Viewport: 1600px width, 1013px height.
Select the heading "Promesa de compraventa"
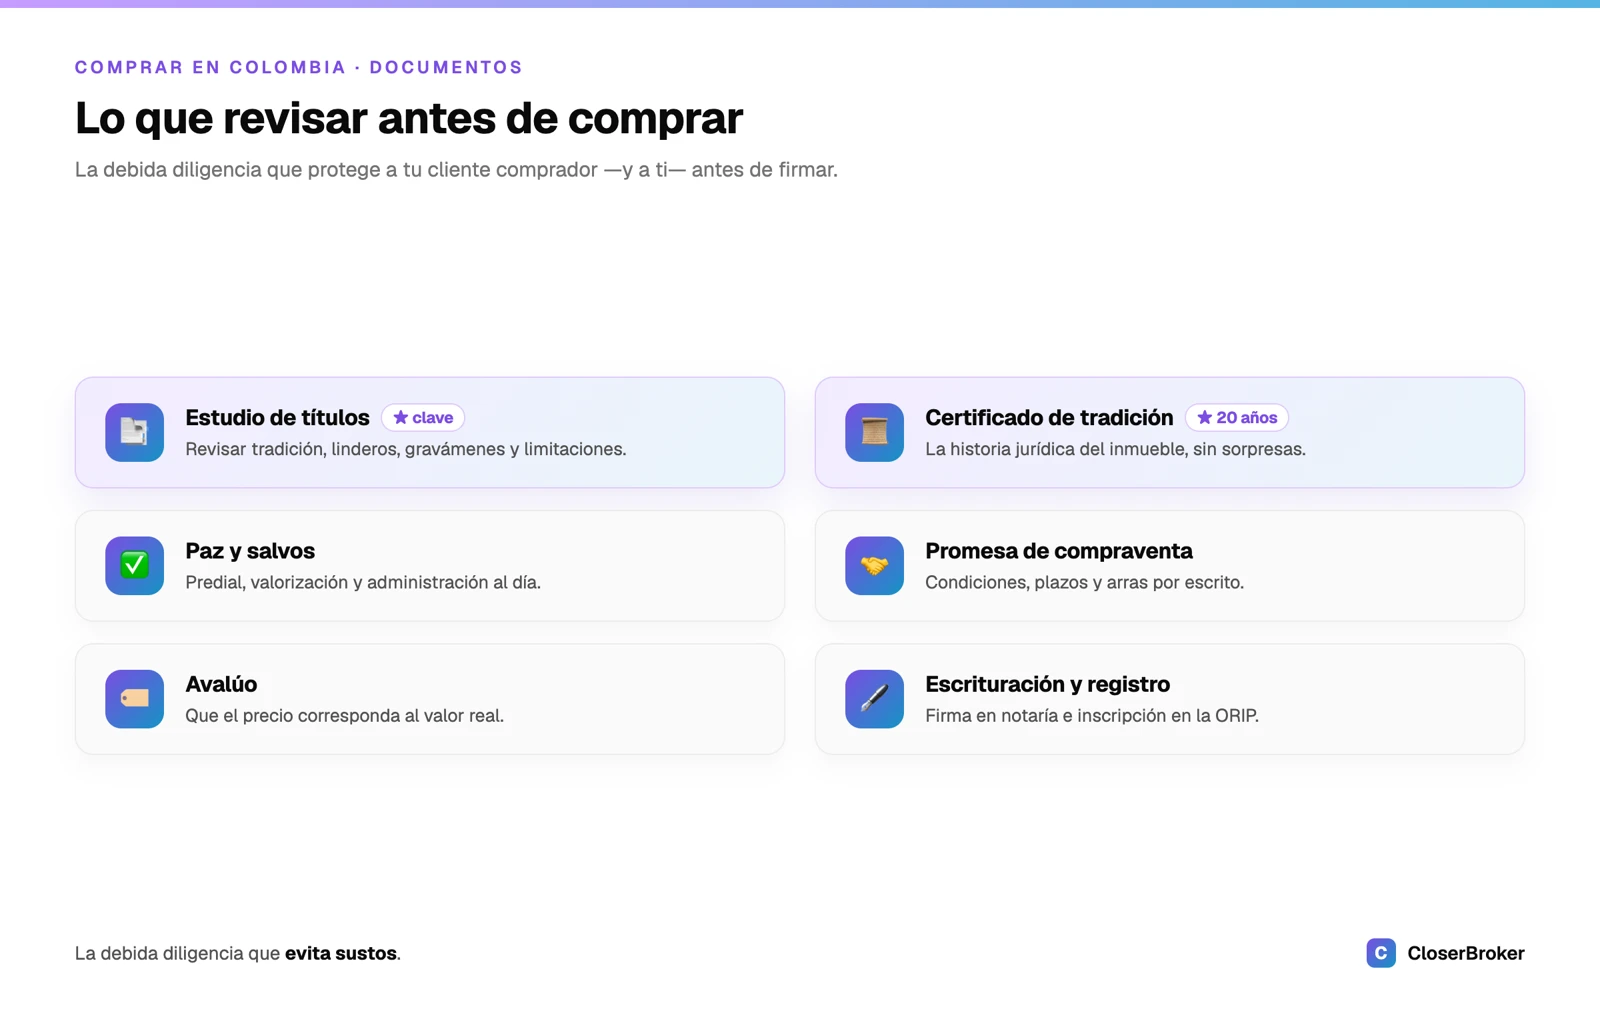click(1058, 551)
